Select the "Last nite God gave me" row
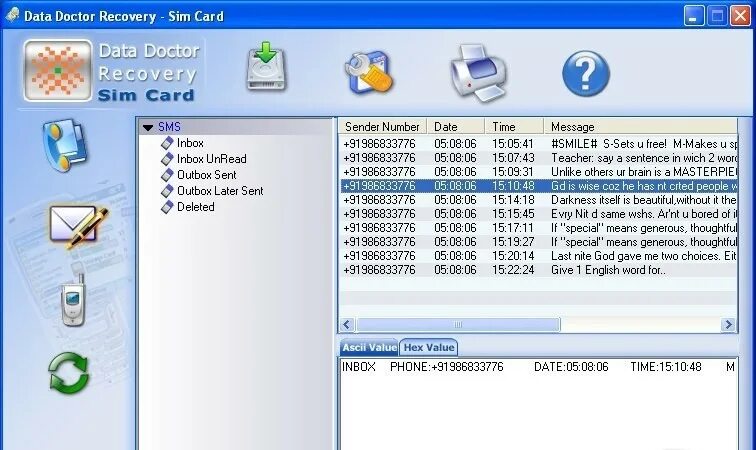Image resolution: width=756 pixels, height=450 pixels. point(539,256)
